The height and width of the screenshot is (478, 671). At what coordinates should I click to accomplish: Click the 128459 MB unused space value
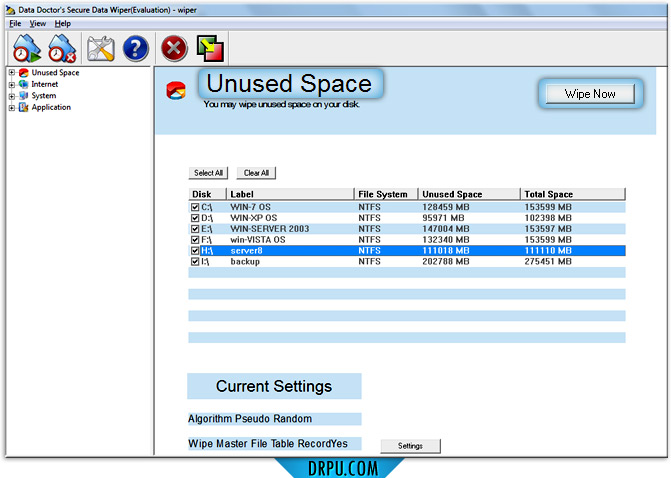446,207
